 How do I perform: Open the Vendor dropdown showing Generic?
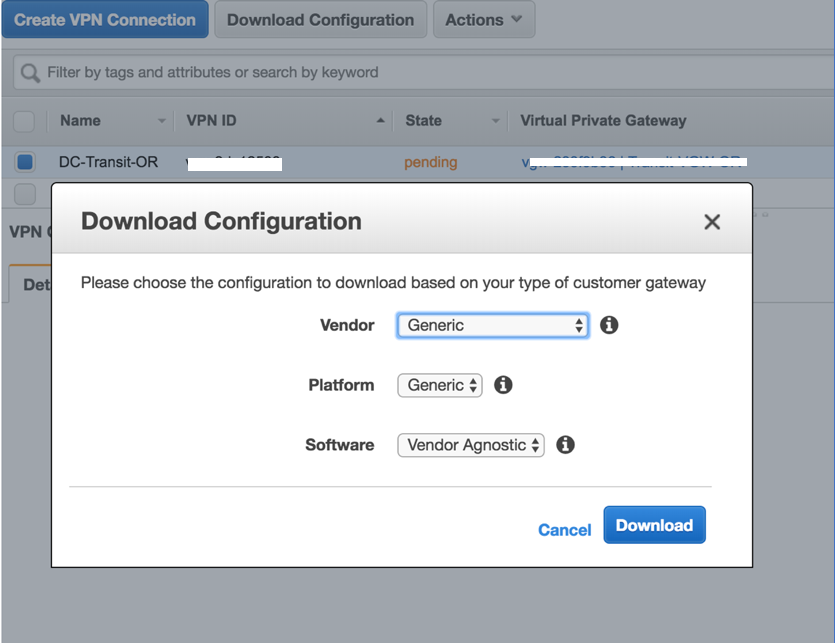click(x=492, y=325)
